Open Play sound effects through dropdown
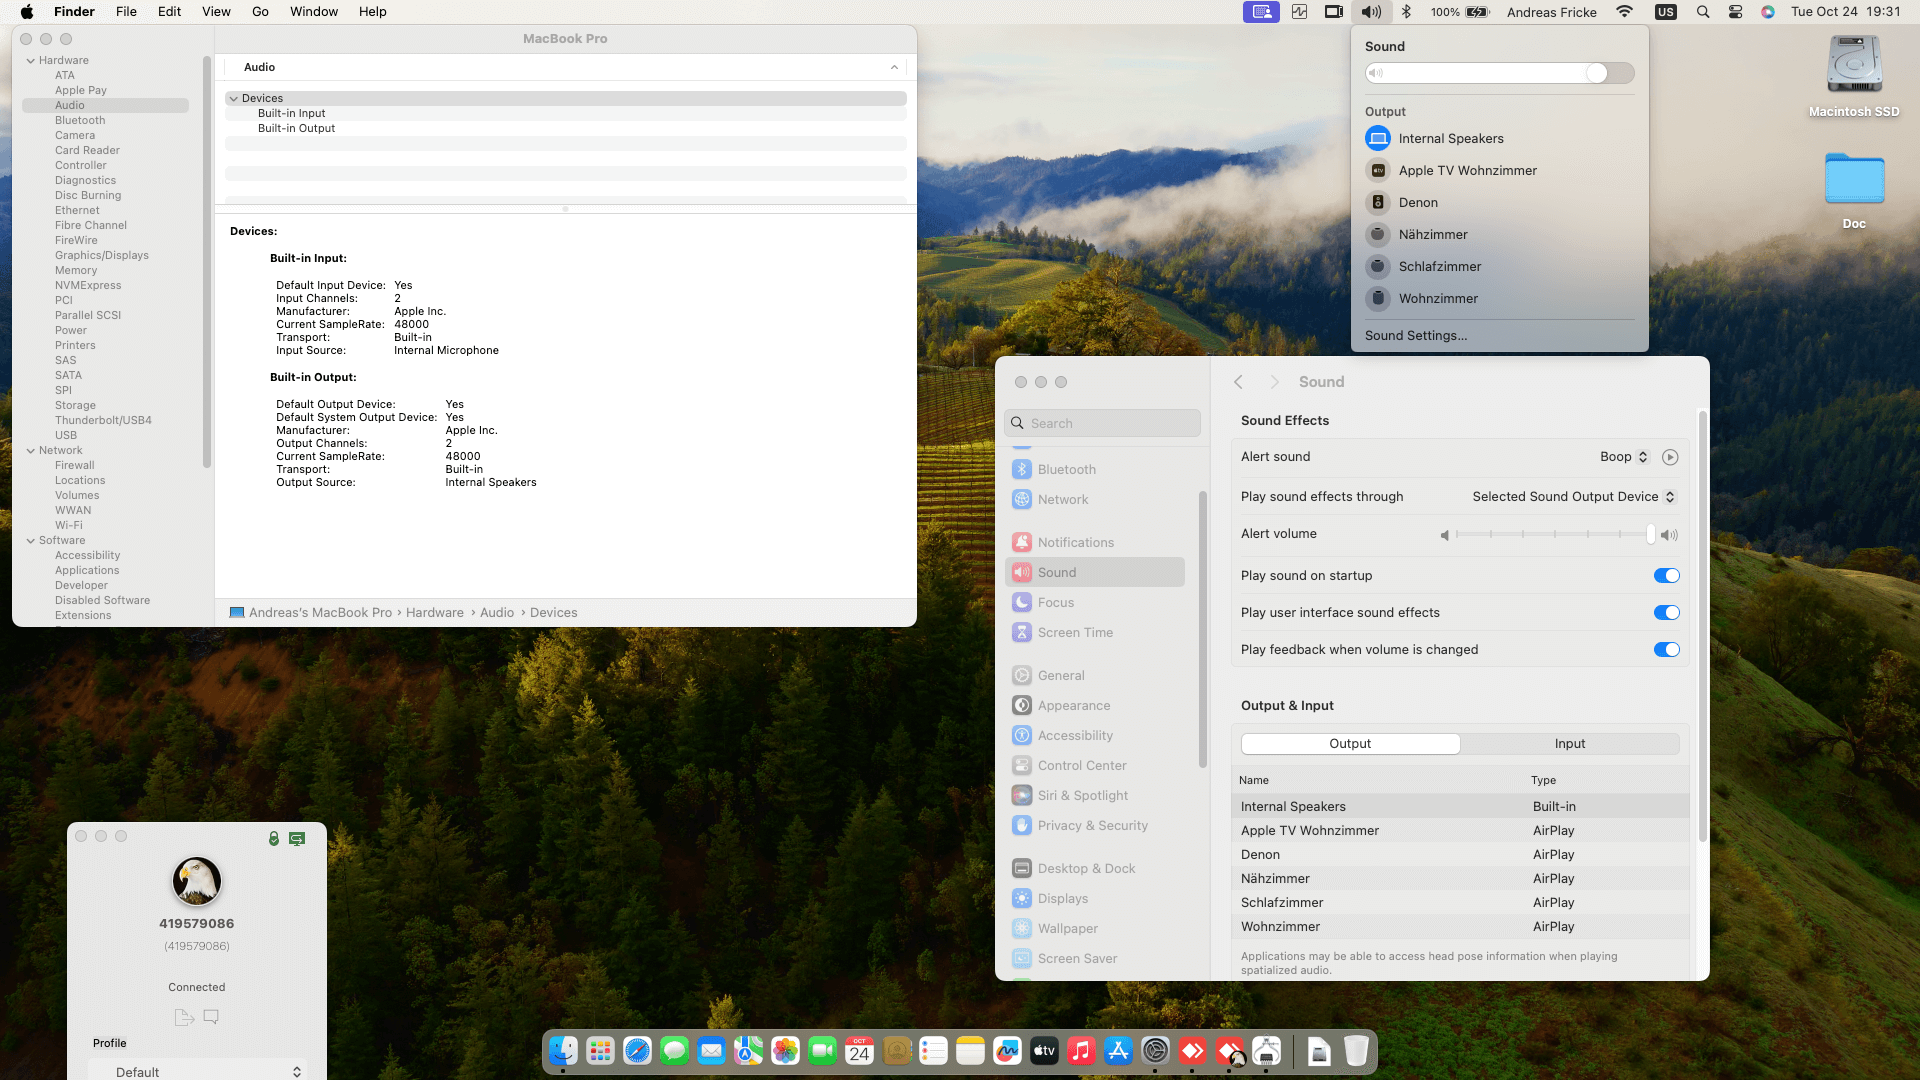 (1574, 497)
